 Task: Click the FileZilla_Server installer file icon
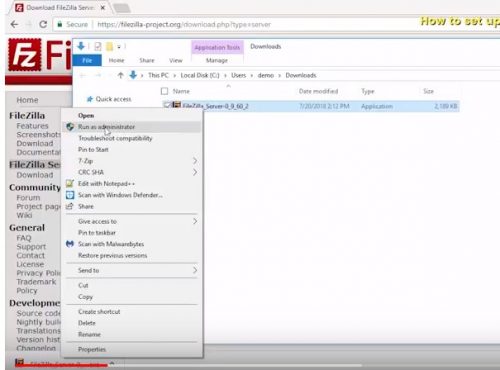[176, 105]
